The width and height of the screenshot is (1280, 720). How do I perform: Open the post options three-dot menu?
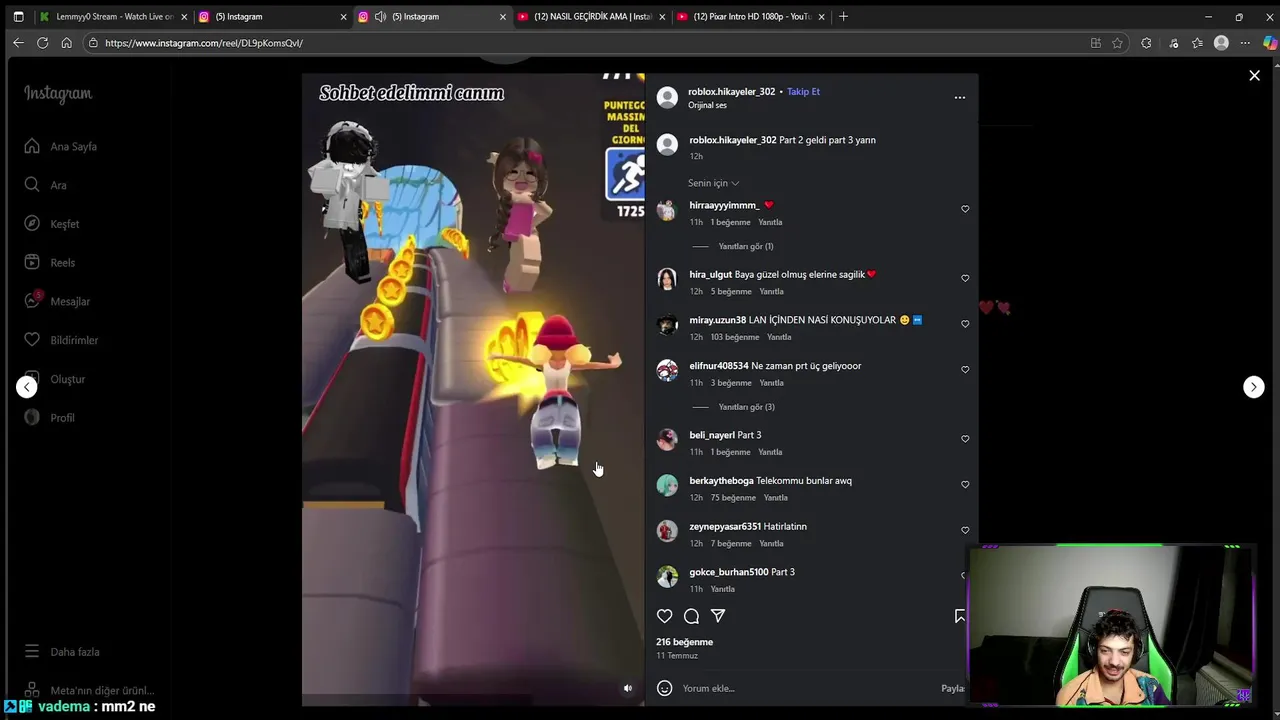point(959,97)
